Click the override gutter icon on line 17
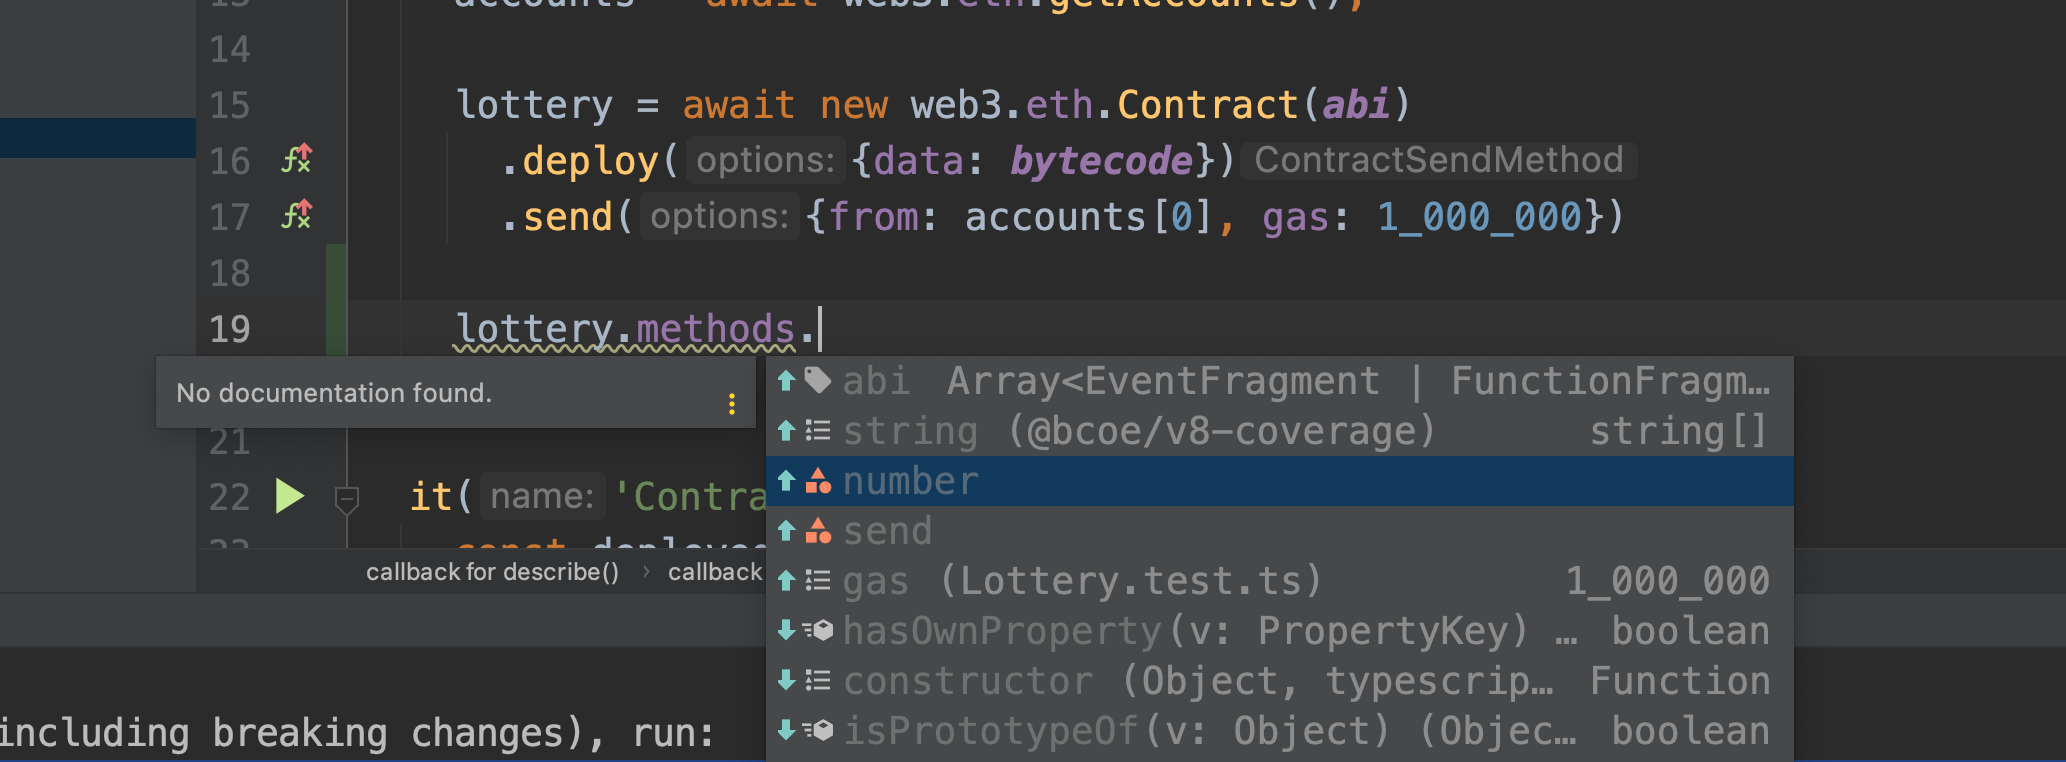The width and height of the screenshot is (2066, 762). (297, 215)
